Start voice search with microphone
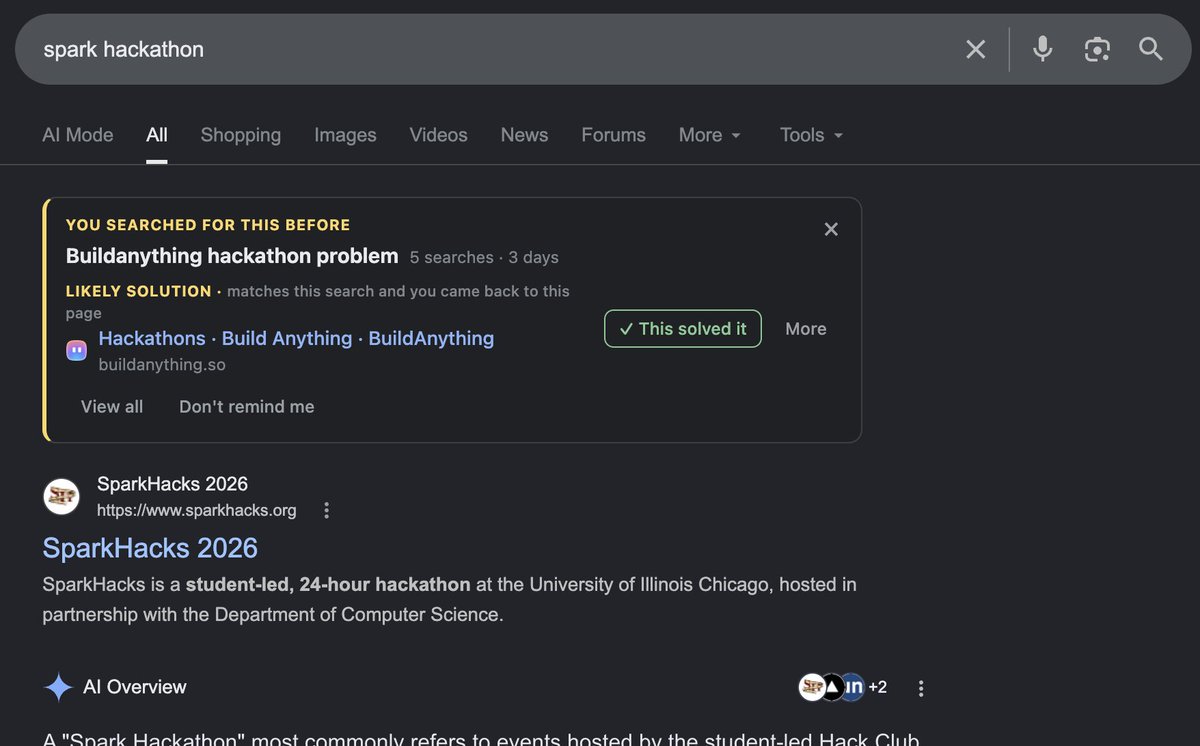Viewport: 1200px width, 746px height. pyautogui.click(x=1042, y=49)
